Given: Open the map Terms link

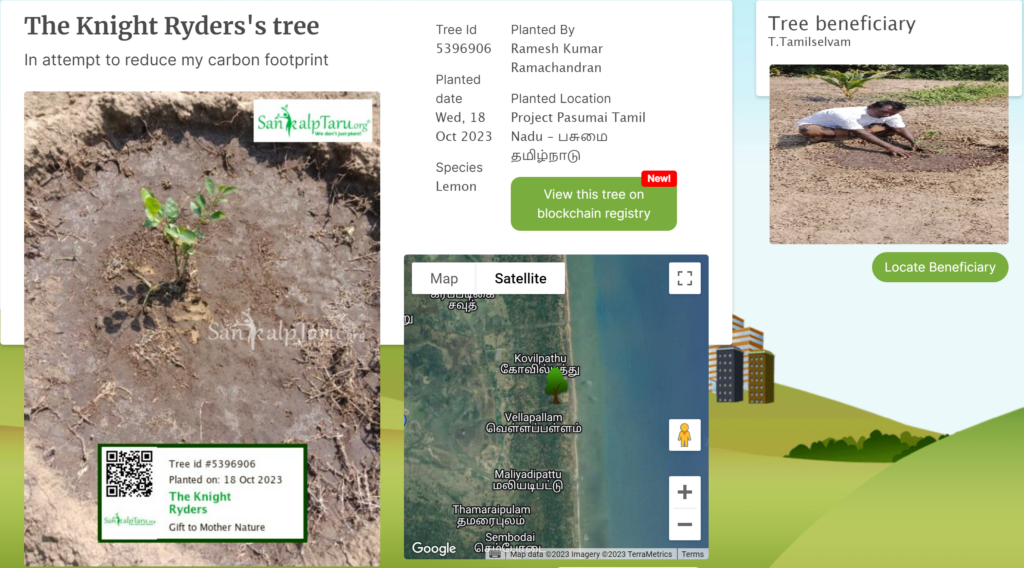Looking at the screenshot, I should coord(692,554).
